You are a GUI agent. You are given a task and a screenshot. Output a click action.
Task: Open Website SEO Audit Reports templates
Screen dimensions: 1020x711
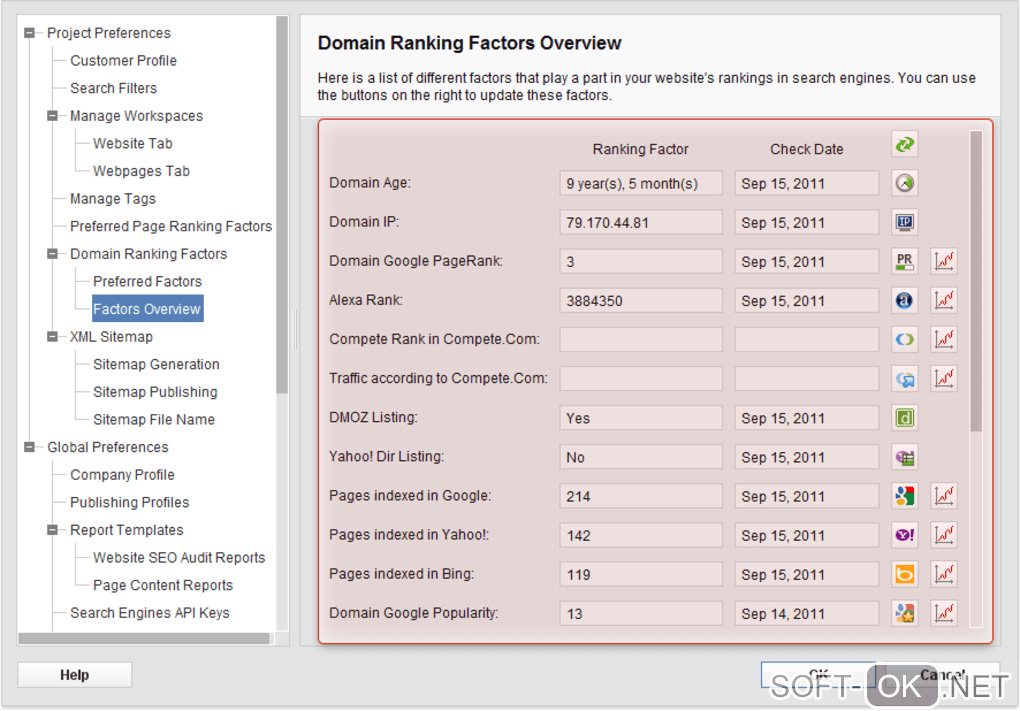pos(179,557)
